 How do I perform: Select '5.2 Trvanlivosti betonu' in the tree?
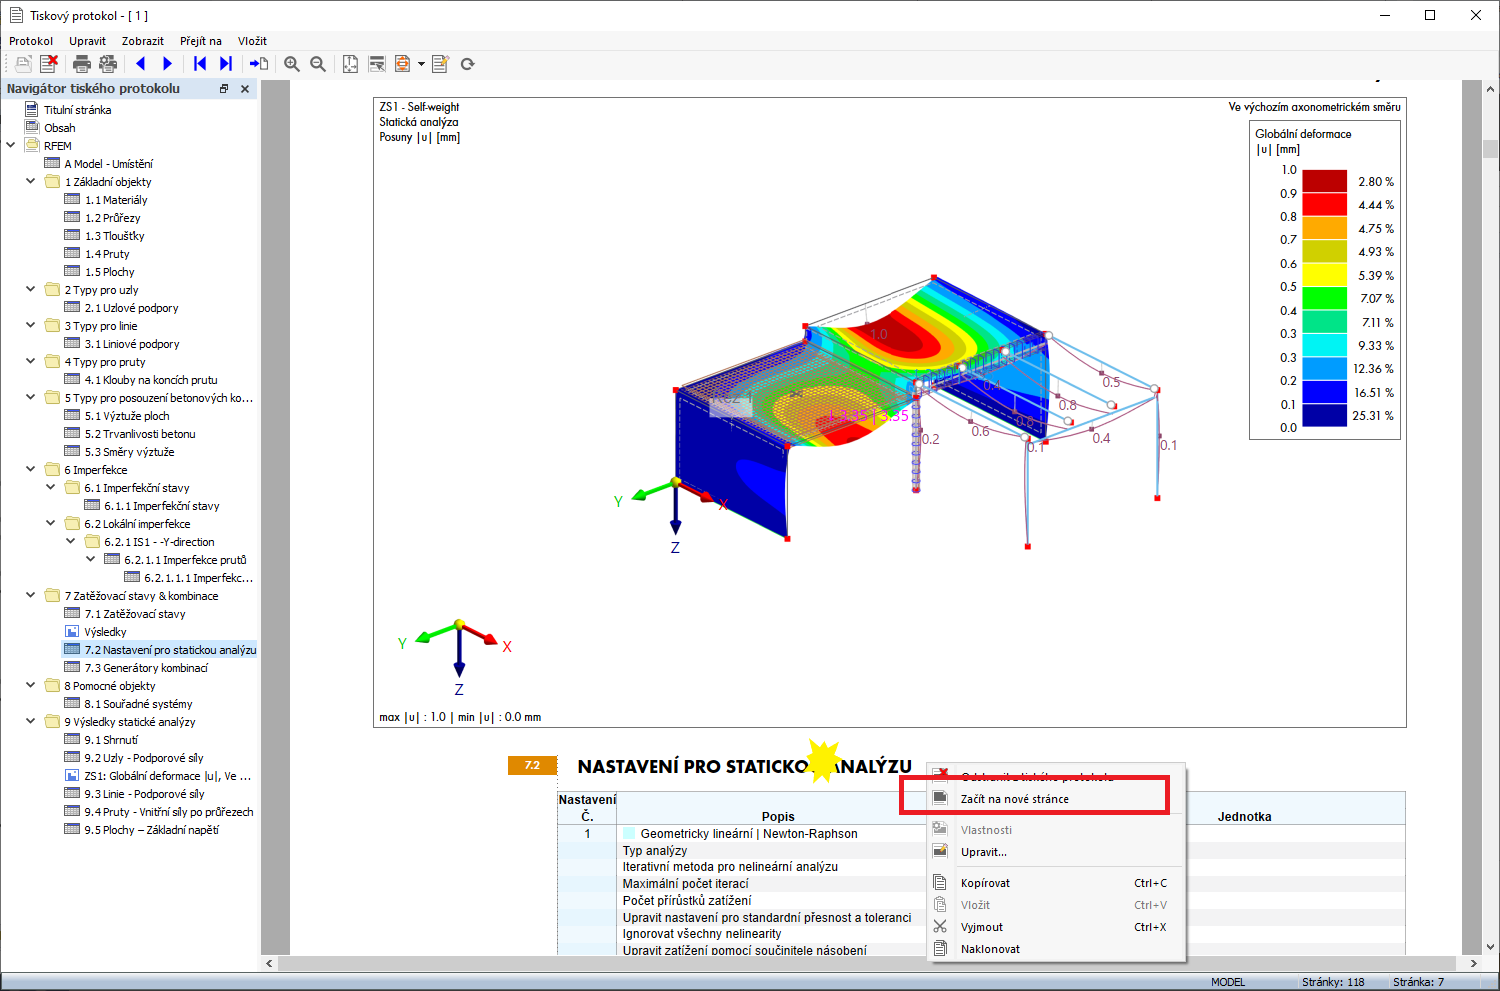point(140,434)
